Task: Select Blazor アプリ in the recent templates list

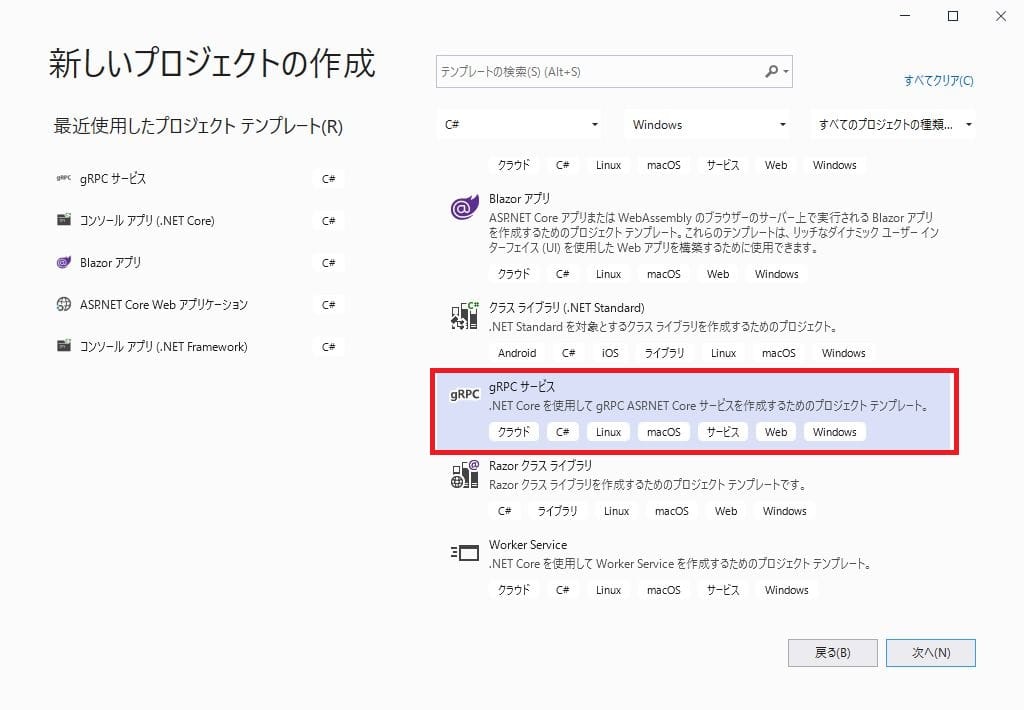Action: click(x=110, y=262)
